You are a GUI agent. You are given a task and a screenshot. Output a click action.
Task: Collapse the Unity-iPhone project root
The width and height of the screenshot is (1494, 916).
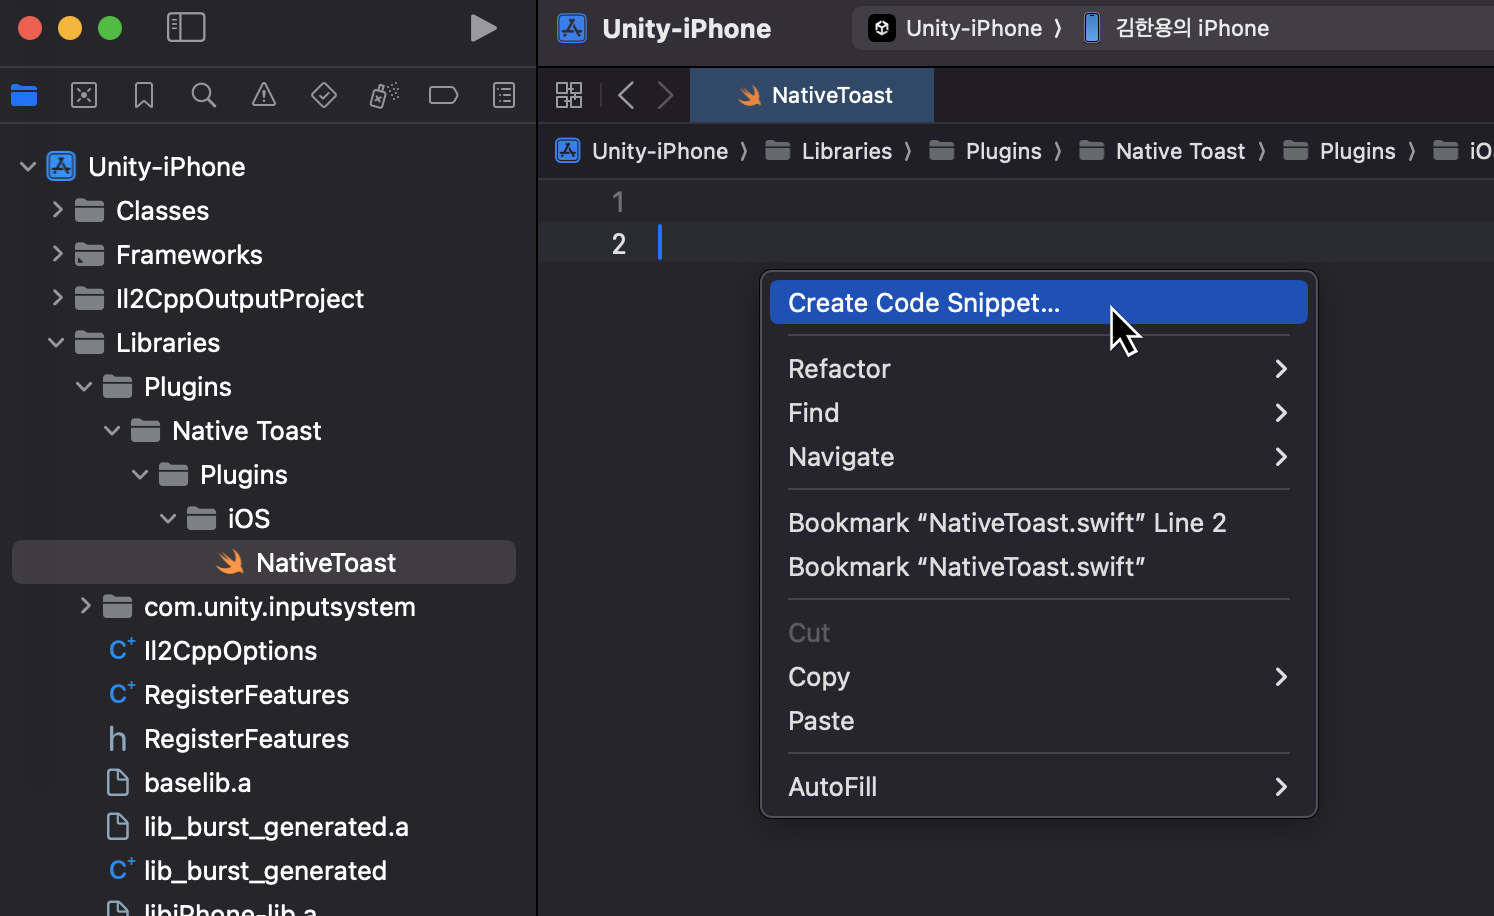28,166
